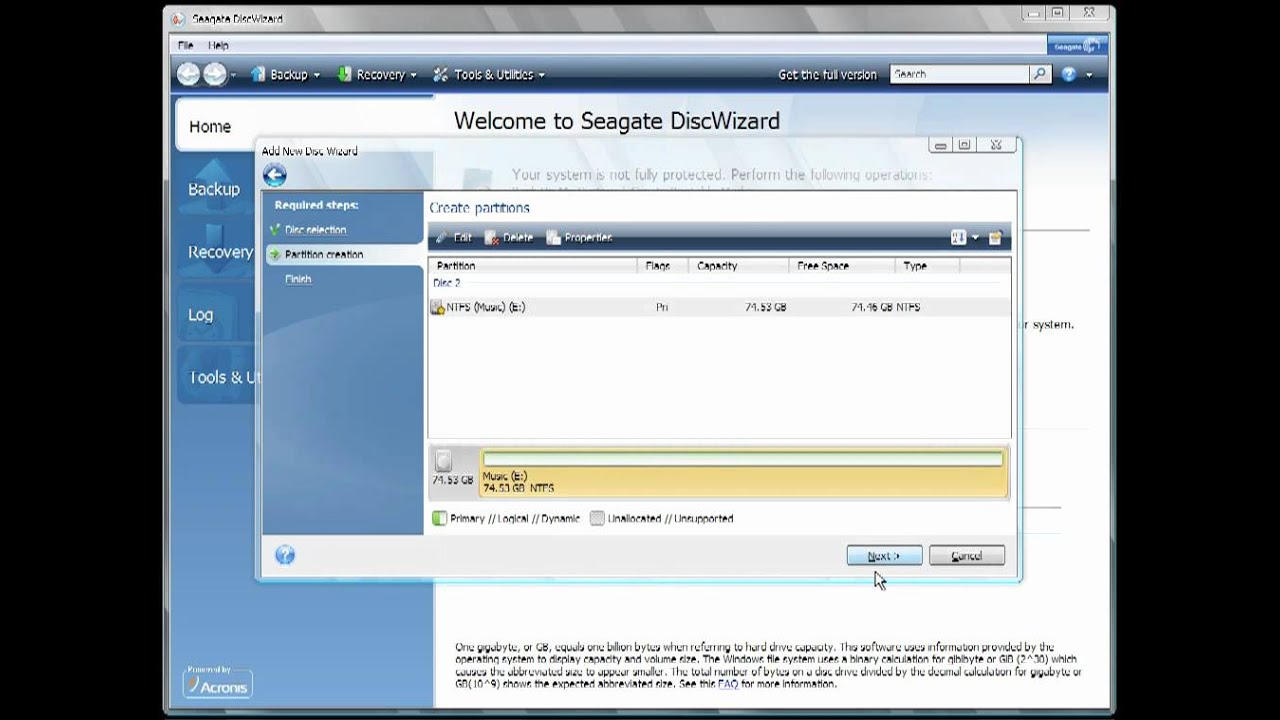Screen dimensions: 1280x720
Task: Click the Next button
Action: [884, 556]
